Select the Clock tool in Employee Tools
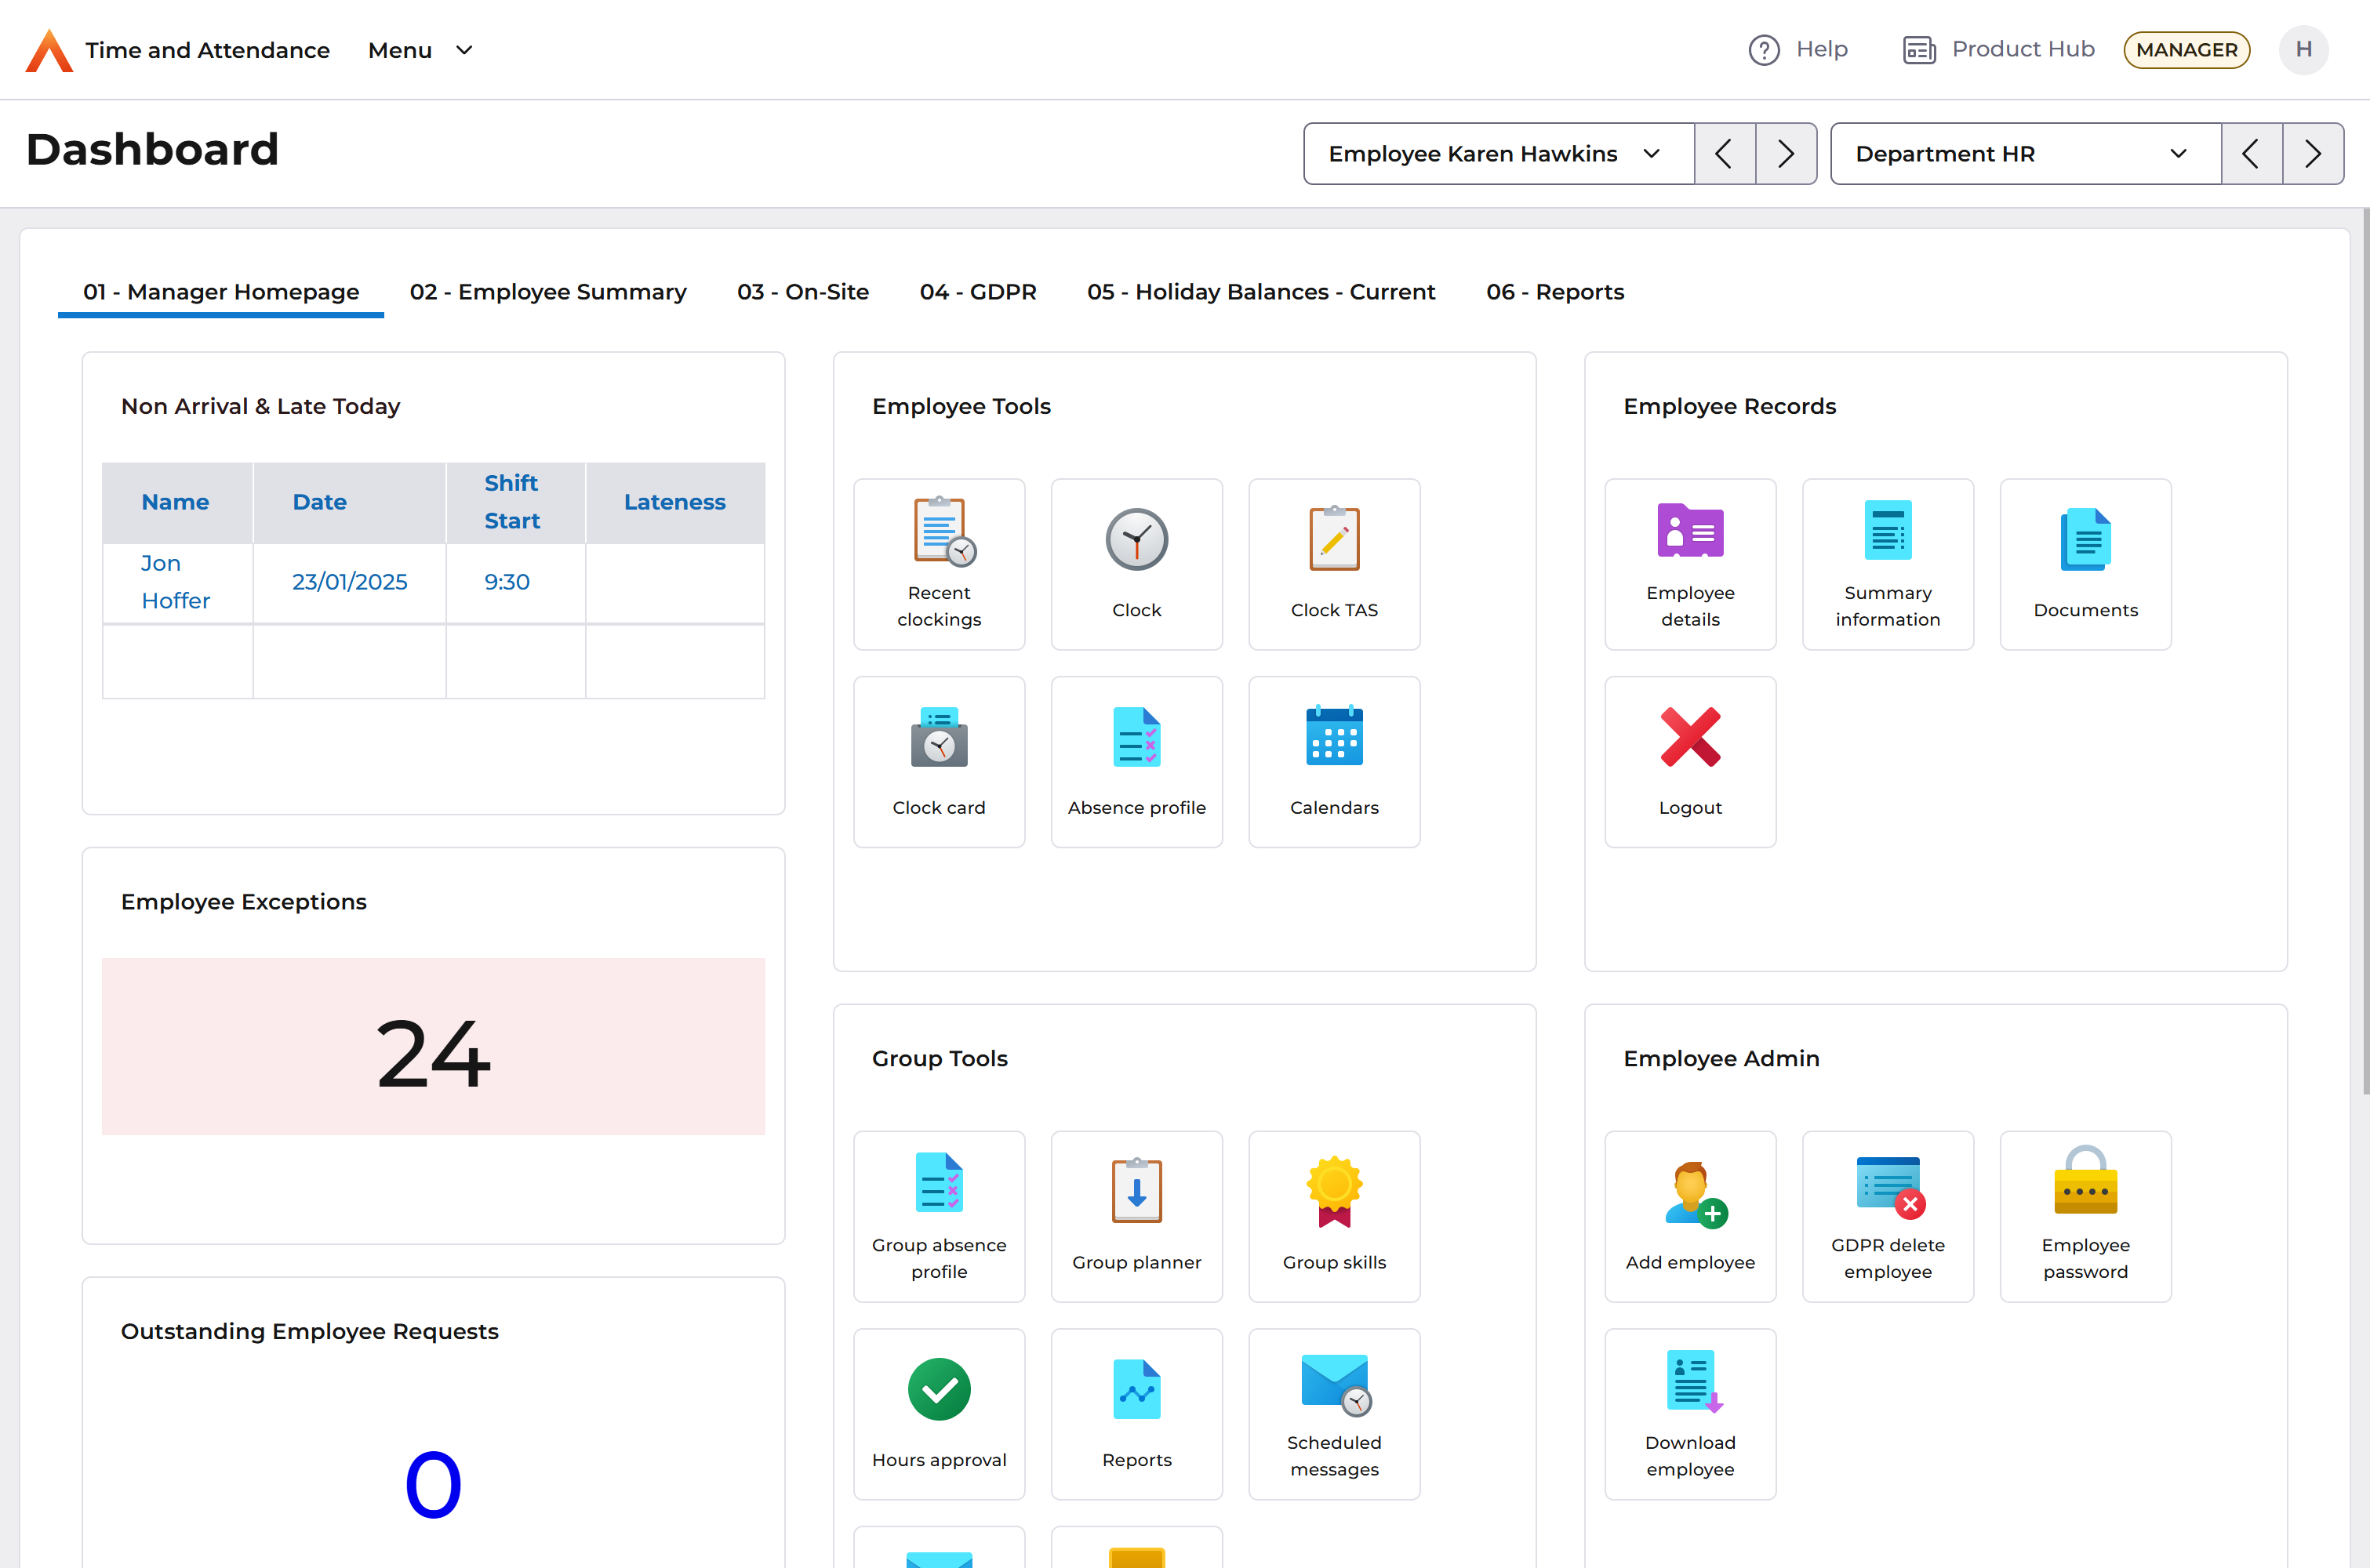 click(1136, 563)
